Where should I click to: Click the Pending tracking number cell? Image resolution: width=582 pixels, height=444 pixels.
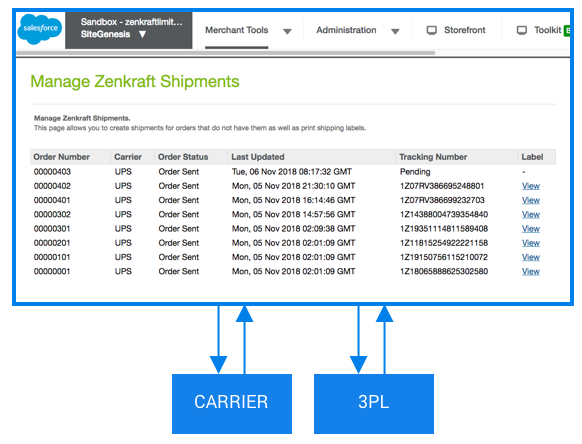415,172
